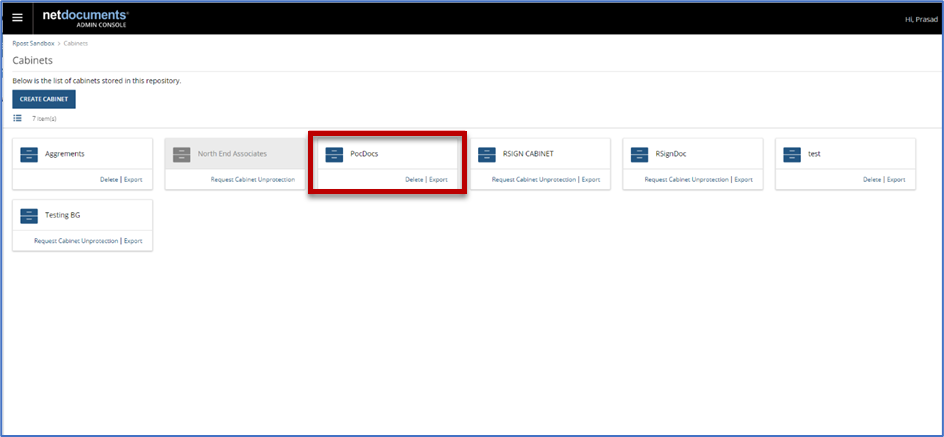Delete the Aggrements cabinet

[109, 180]
